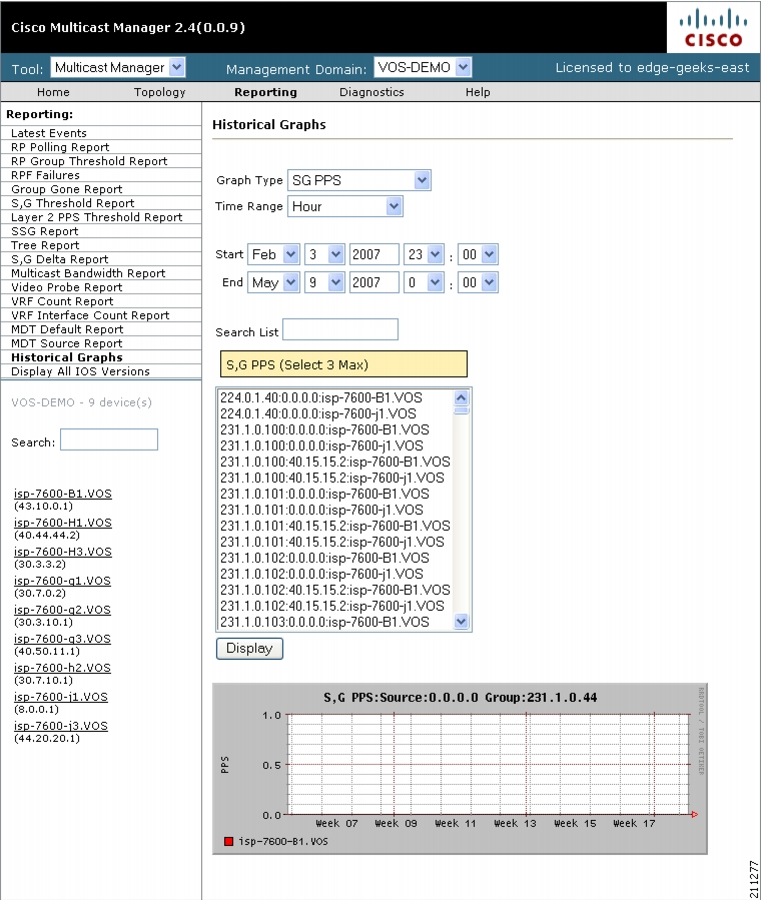The height and width of the screenshot is (920, 780).
Task: Open device isp-7600-h2.VOS link
Action: pos(62,668)
